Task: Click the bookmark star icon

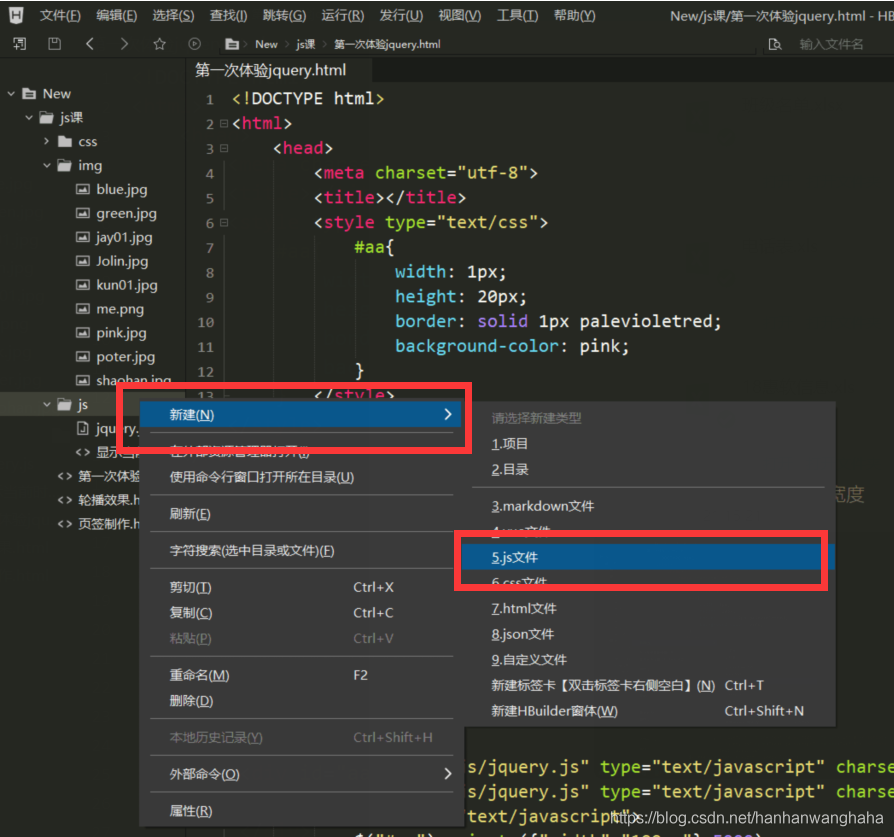Action: pos(159,44)
